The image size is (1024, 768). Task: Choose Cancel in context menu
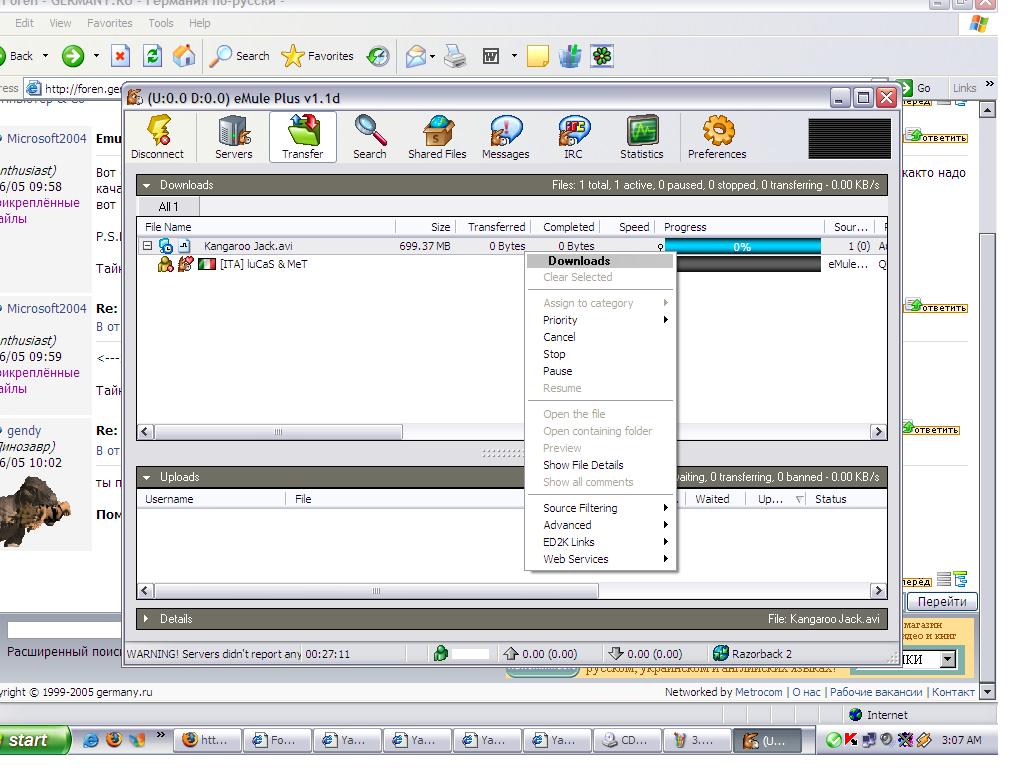click(600, 337)
